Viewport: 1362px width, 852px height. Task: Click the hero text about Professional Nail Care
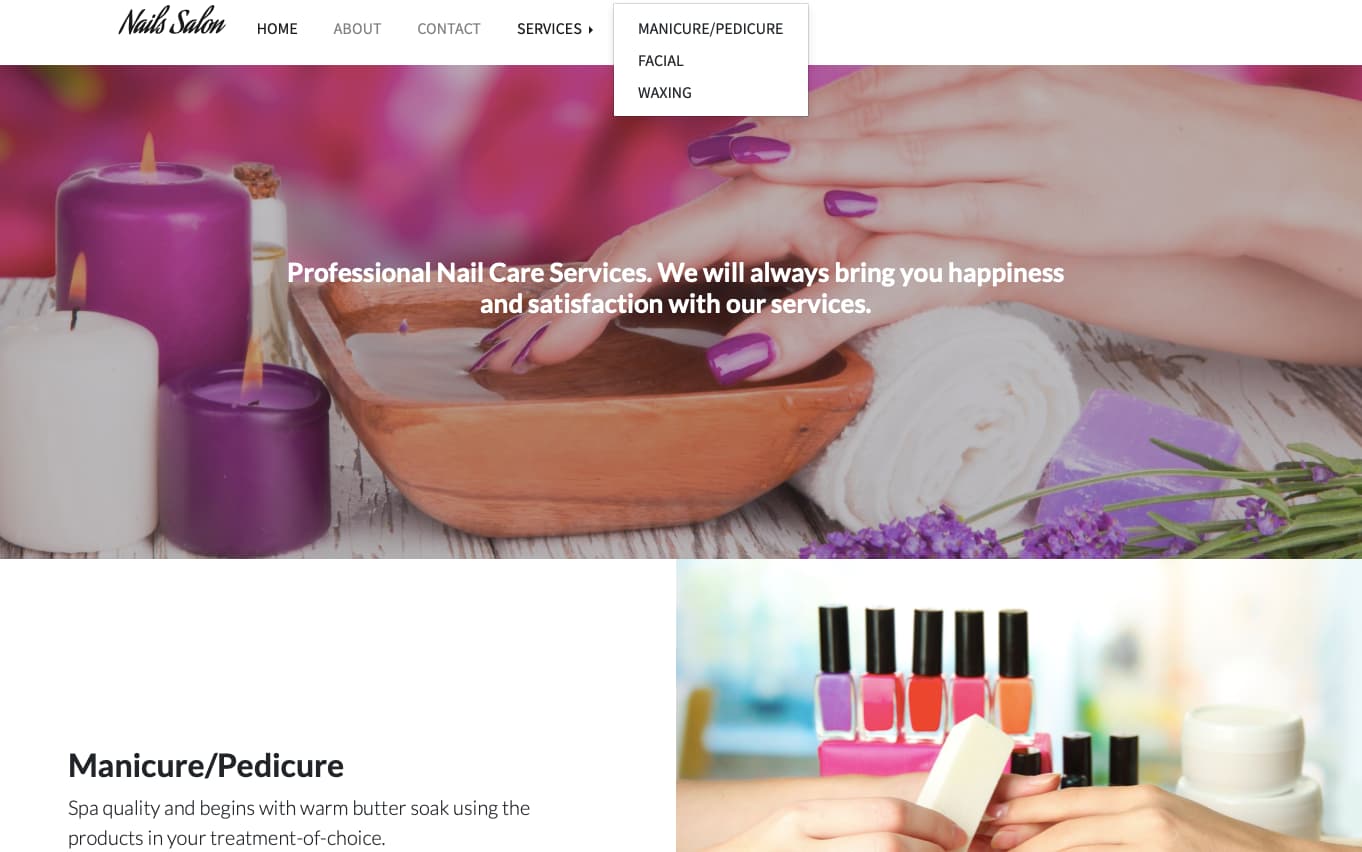coord(675,288)
